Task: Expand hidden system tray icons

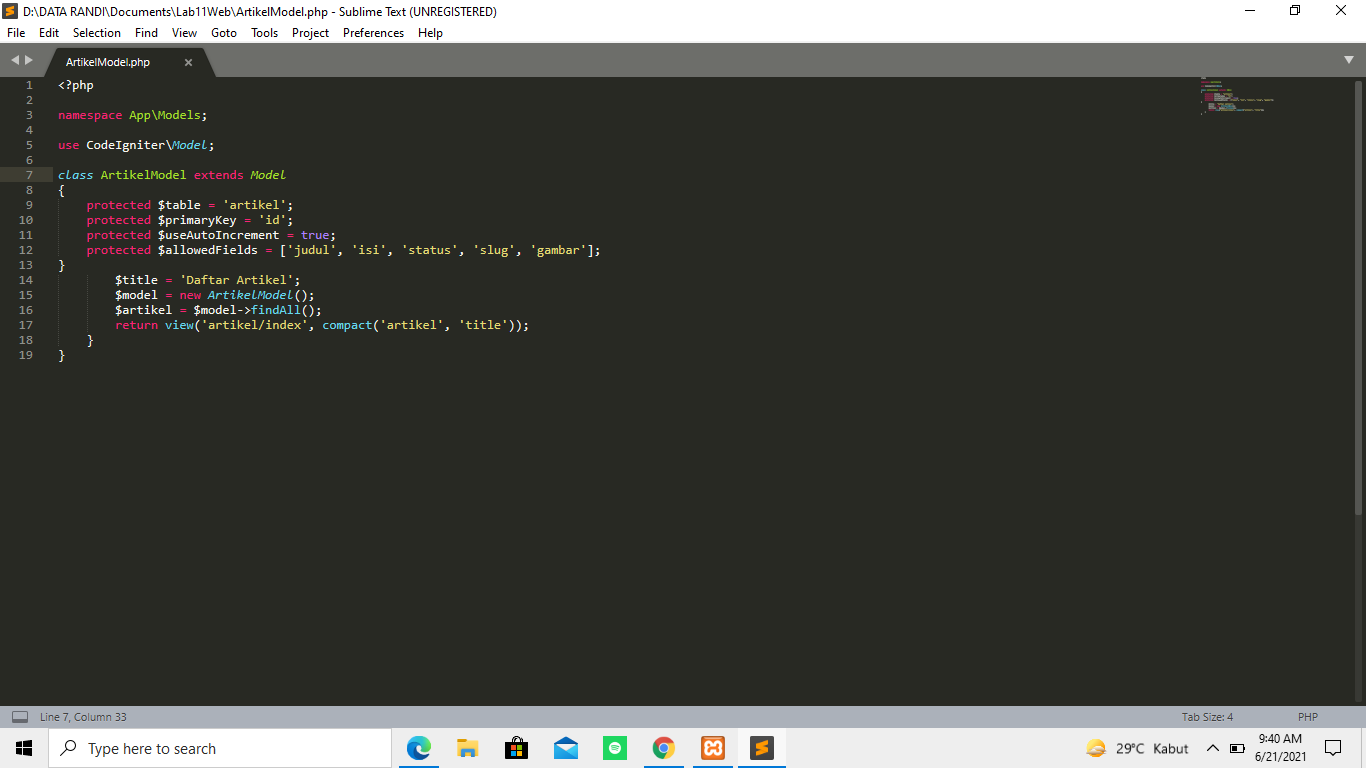Action: [x=1211, y=748]
